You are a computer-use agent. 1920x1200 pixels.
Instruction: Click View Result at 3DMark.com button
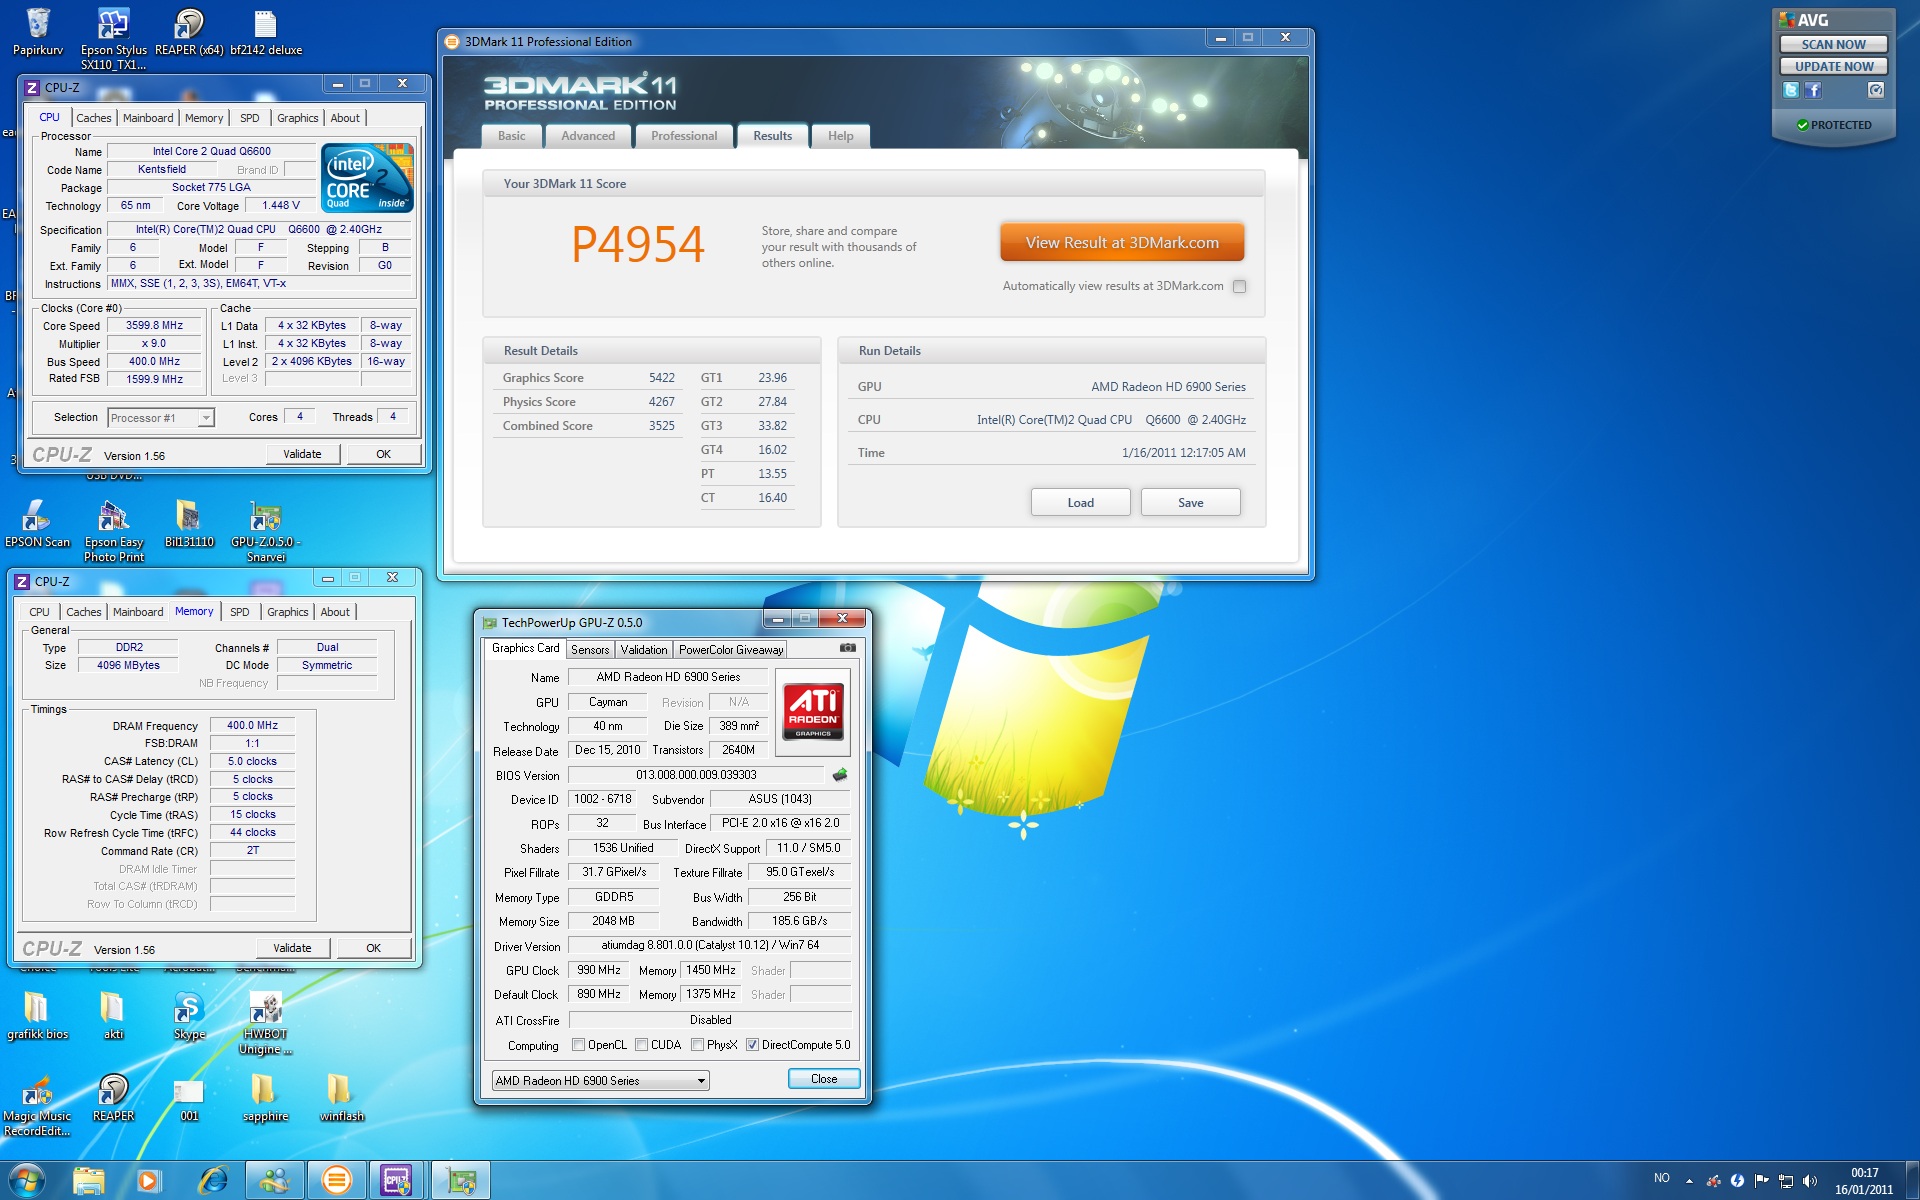[1122, 243]
